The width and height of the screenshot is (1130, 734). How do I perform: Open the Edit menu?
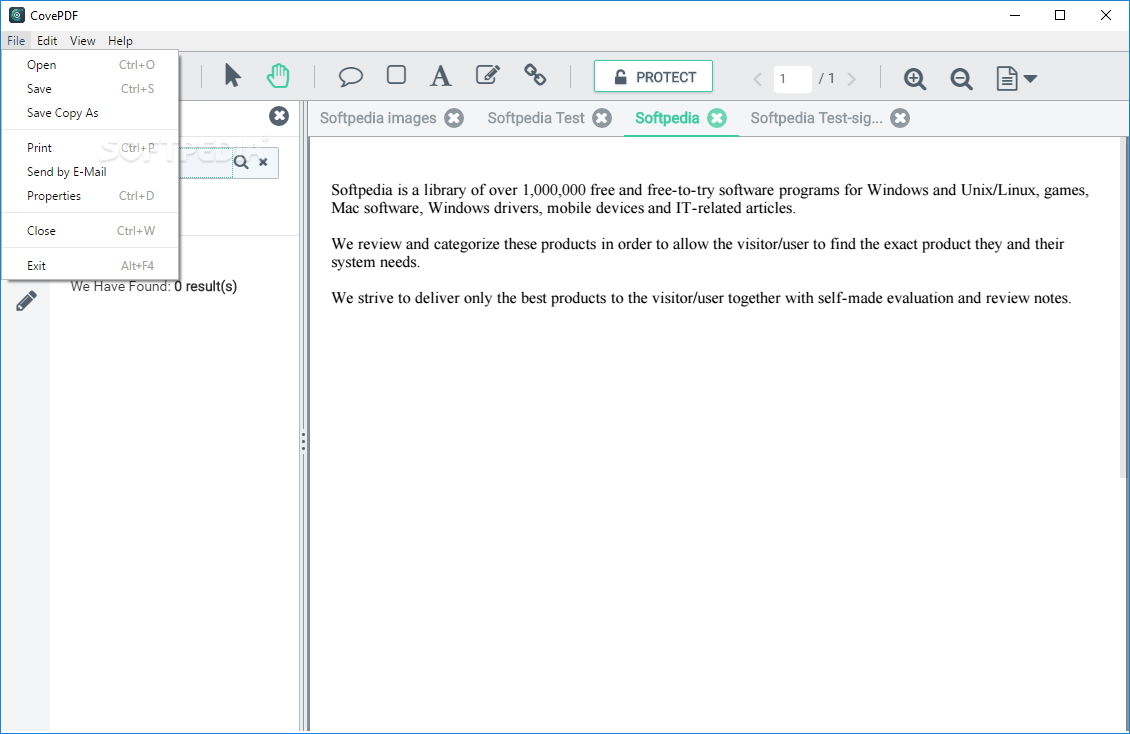tap(48, 41)
